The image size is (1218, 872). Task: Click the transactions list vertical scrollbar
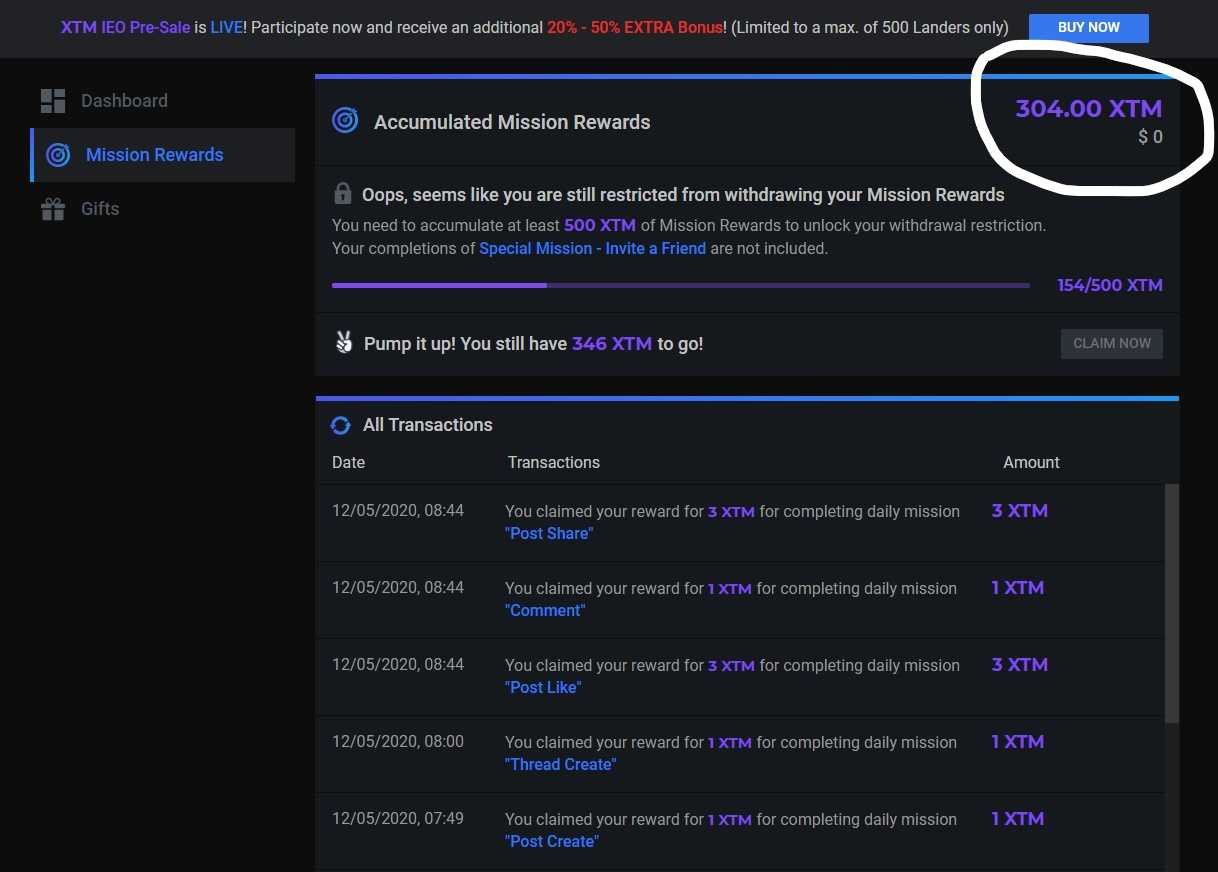pos(1172,600)
